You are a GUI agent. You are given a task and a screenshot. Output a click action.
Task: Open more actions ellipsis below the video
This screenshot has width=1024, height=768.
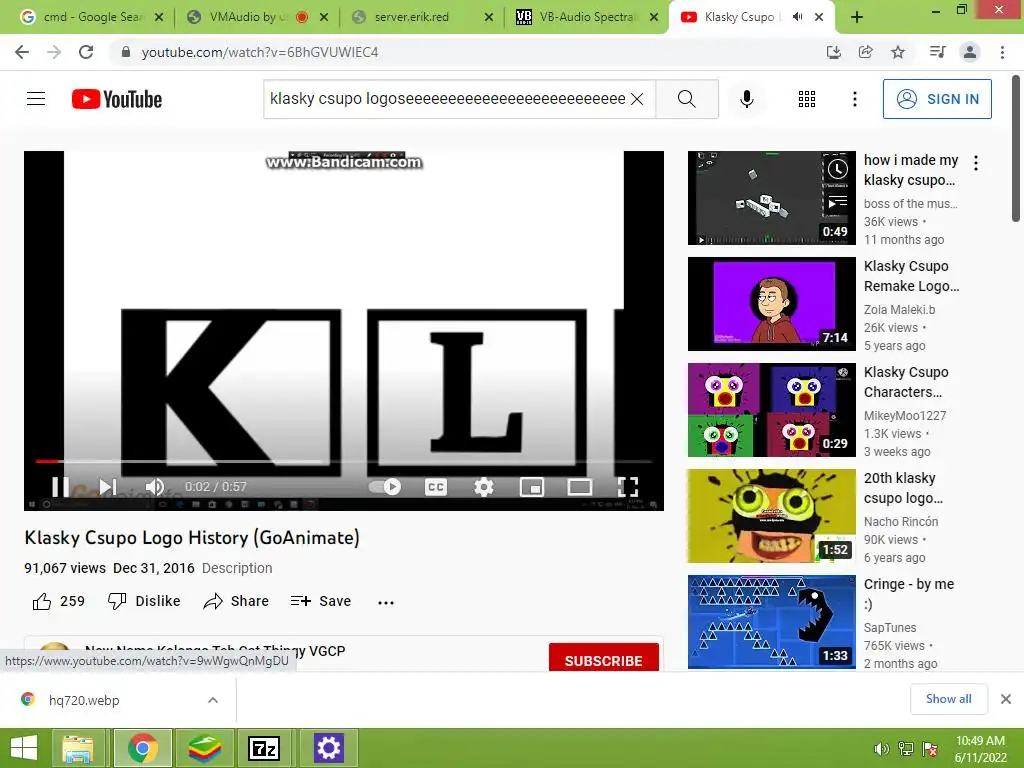(386, 602)
